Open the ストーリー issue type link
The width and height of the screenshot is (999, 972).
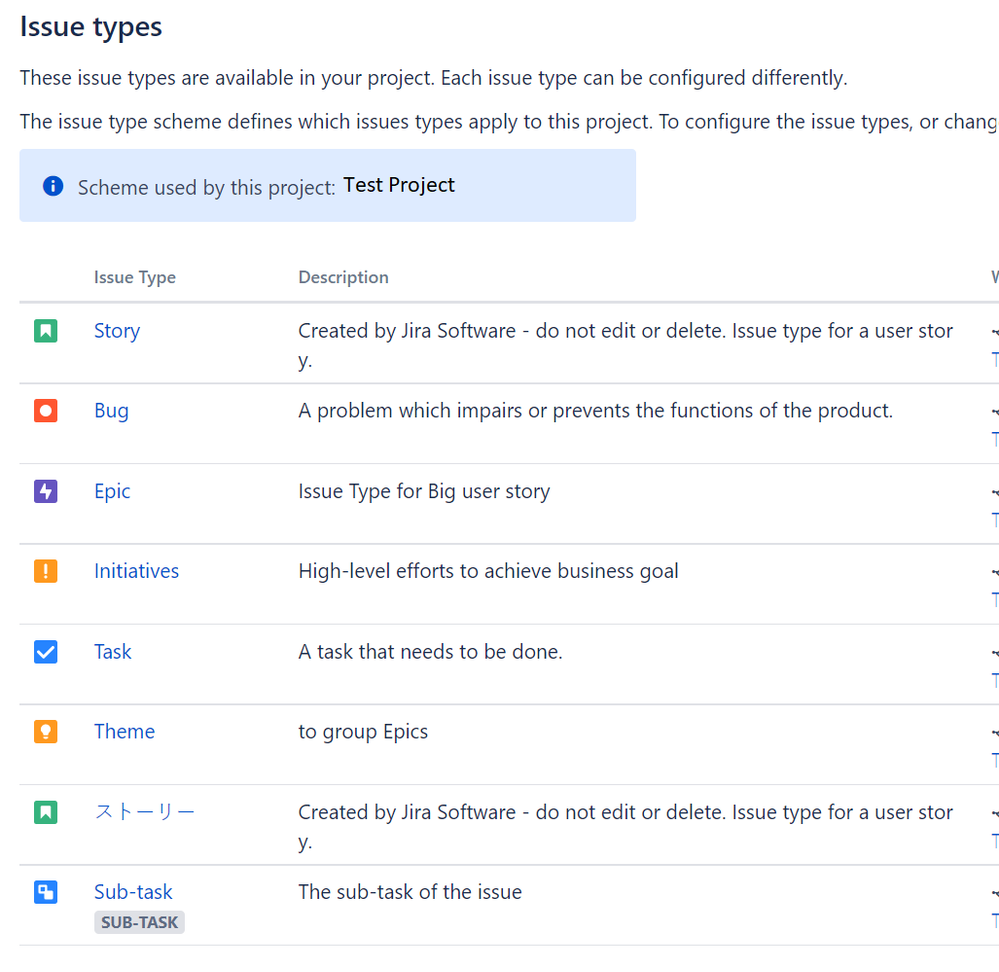click(x=145, y=811)
